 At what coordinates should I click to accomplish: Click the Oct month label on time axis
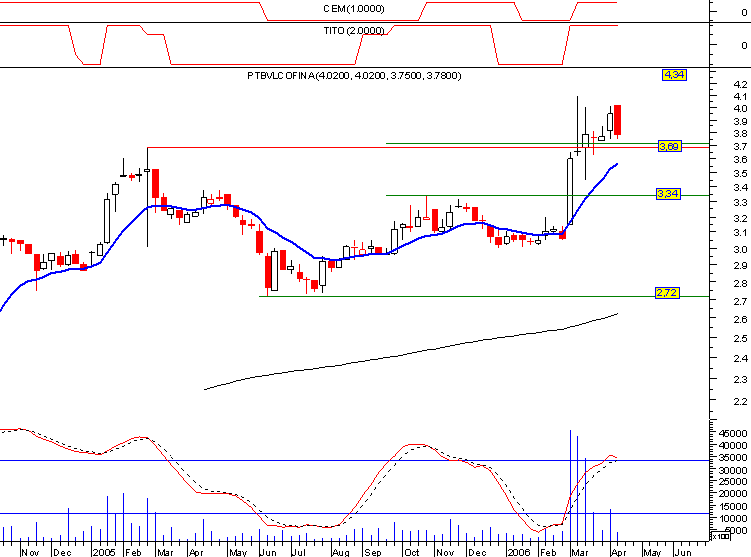pos(412,552)
